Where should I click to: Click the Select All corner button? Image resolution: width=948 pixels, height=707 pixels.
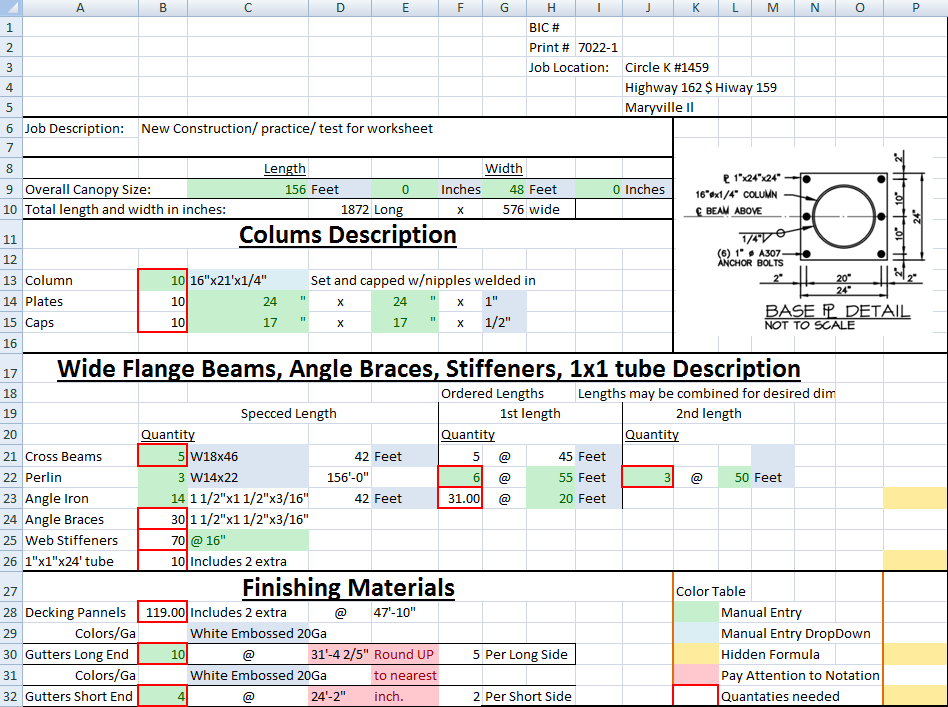tap(10, 8)
